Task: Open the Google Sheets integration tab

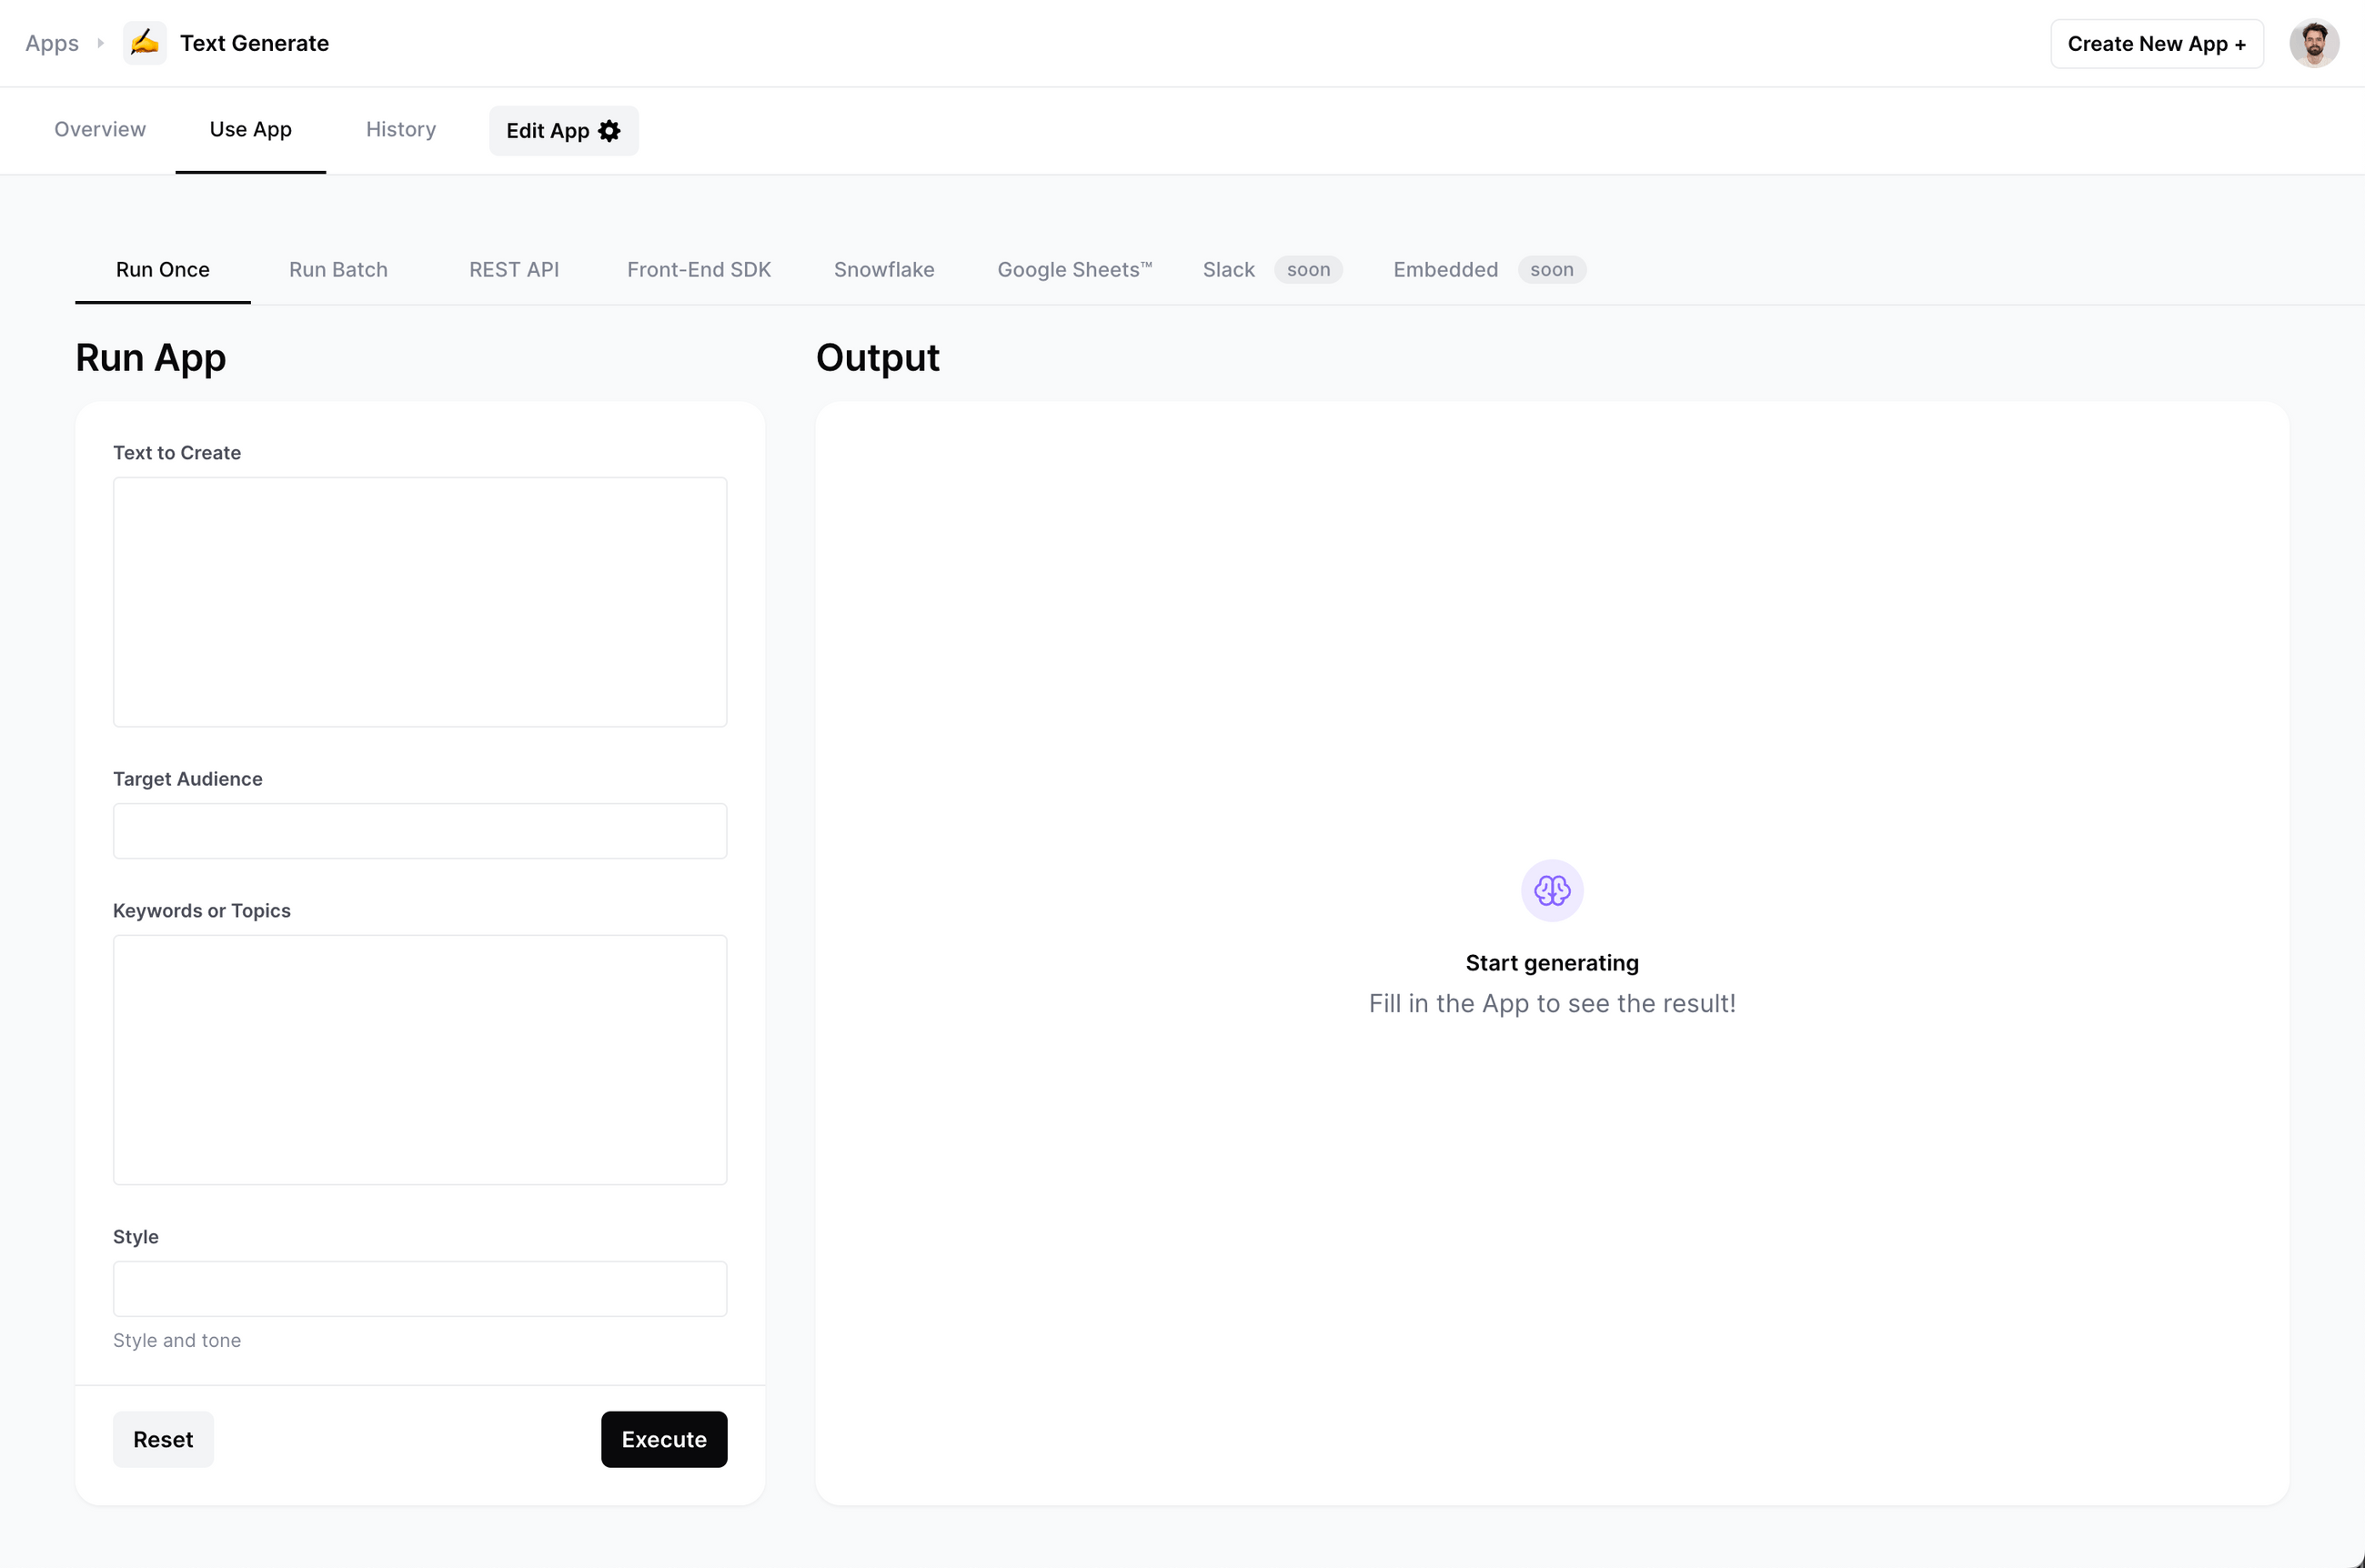Action: pyautogui.click(x=1074, y=270)
